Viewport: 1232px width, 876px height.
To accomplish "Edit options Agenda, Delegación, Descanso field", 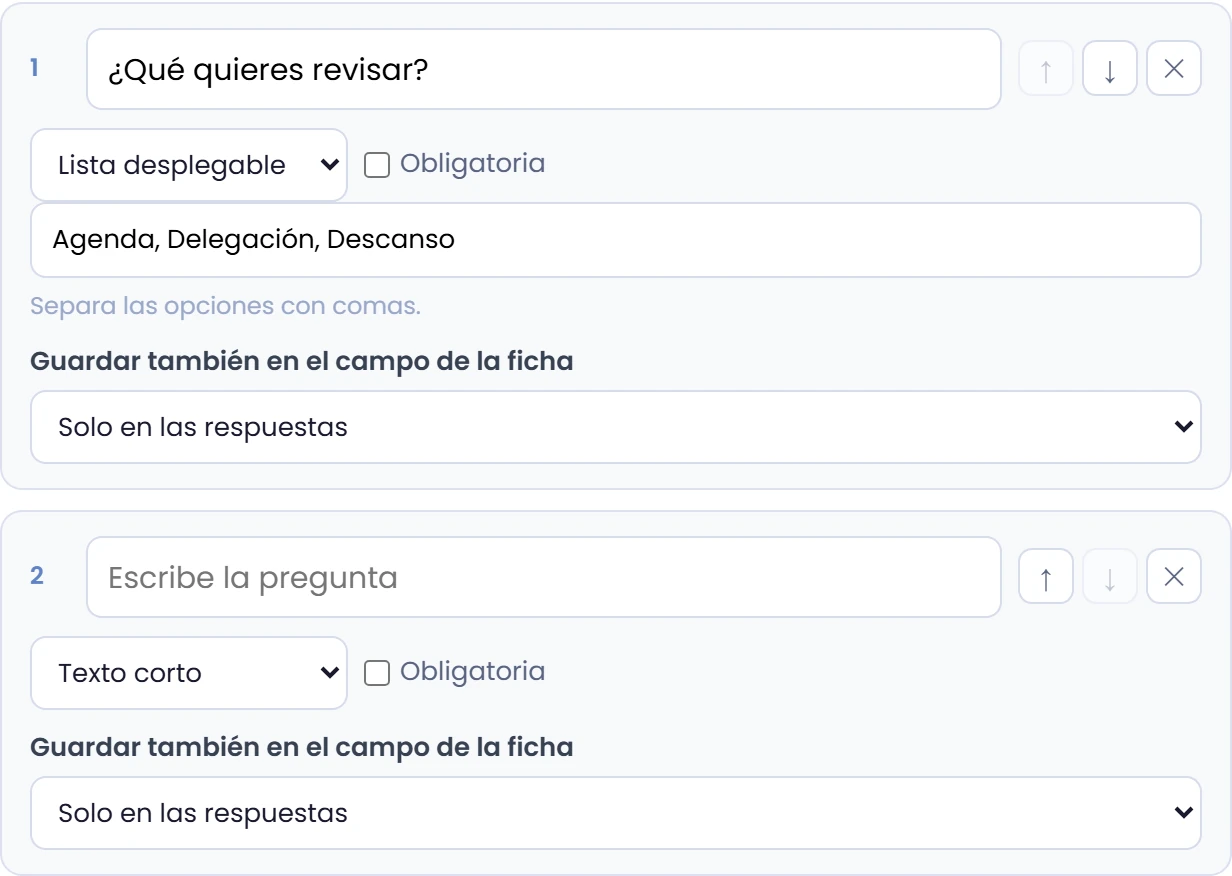I will (x=616, y=240).
